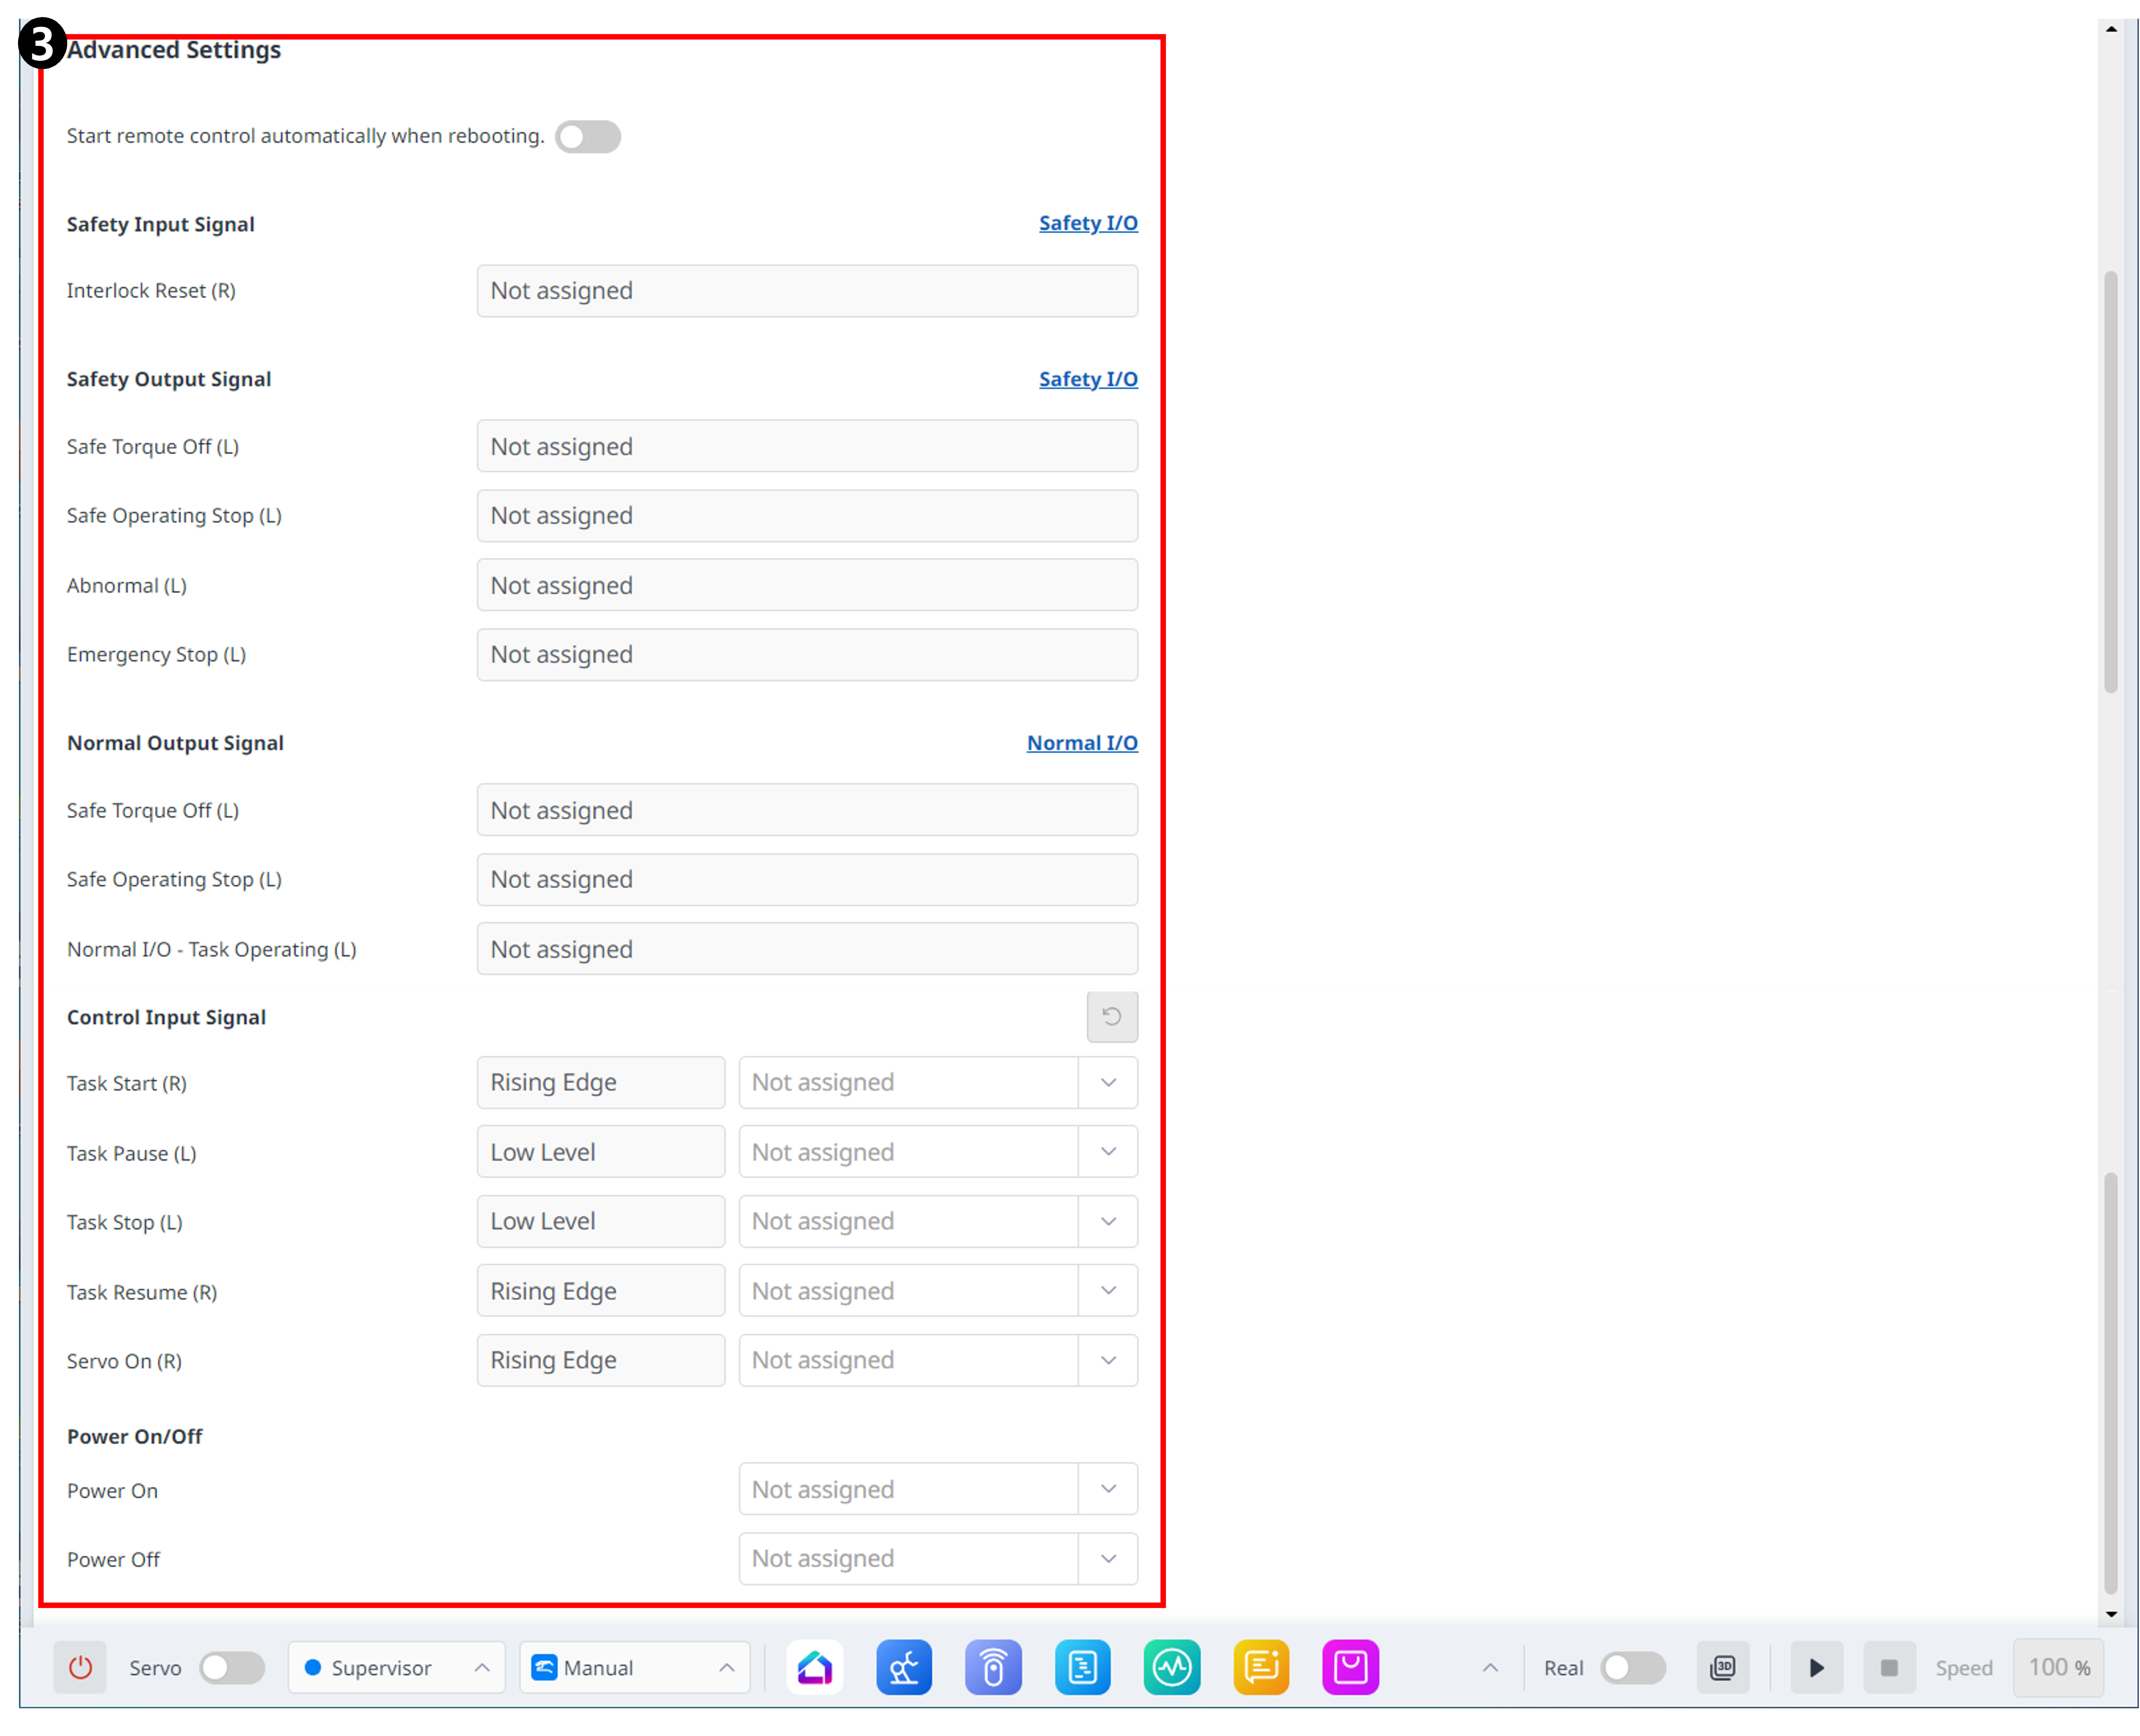Open the Manual mode selector

tap(634, 1667)
